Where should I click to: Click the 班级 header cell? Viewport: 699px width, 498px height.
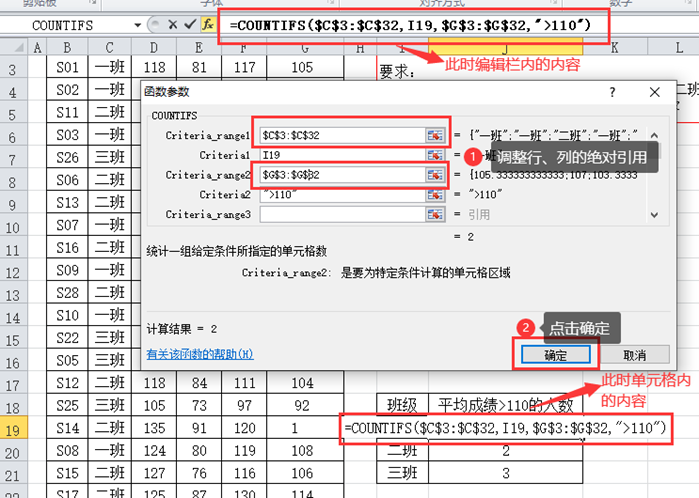[x=402, y=405]
